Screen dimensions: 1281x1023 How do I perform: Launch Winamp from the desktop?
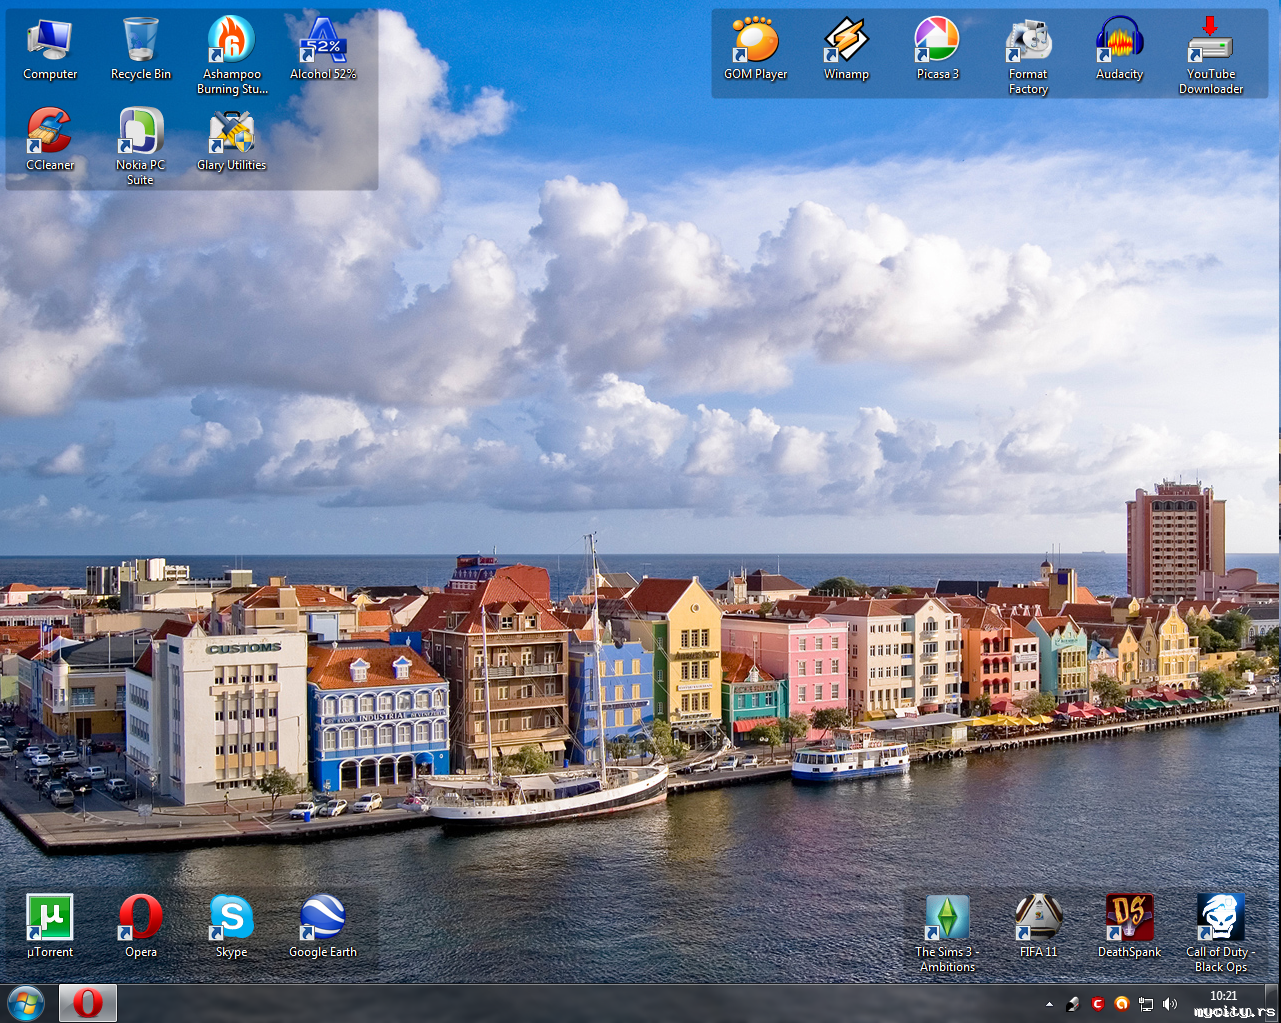[846, 42]
